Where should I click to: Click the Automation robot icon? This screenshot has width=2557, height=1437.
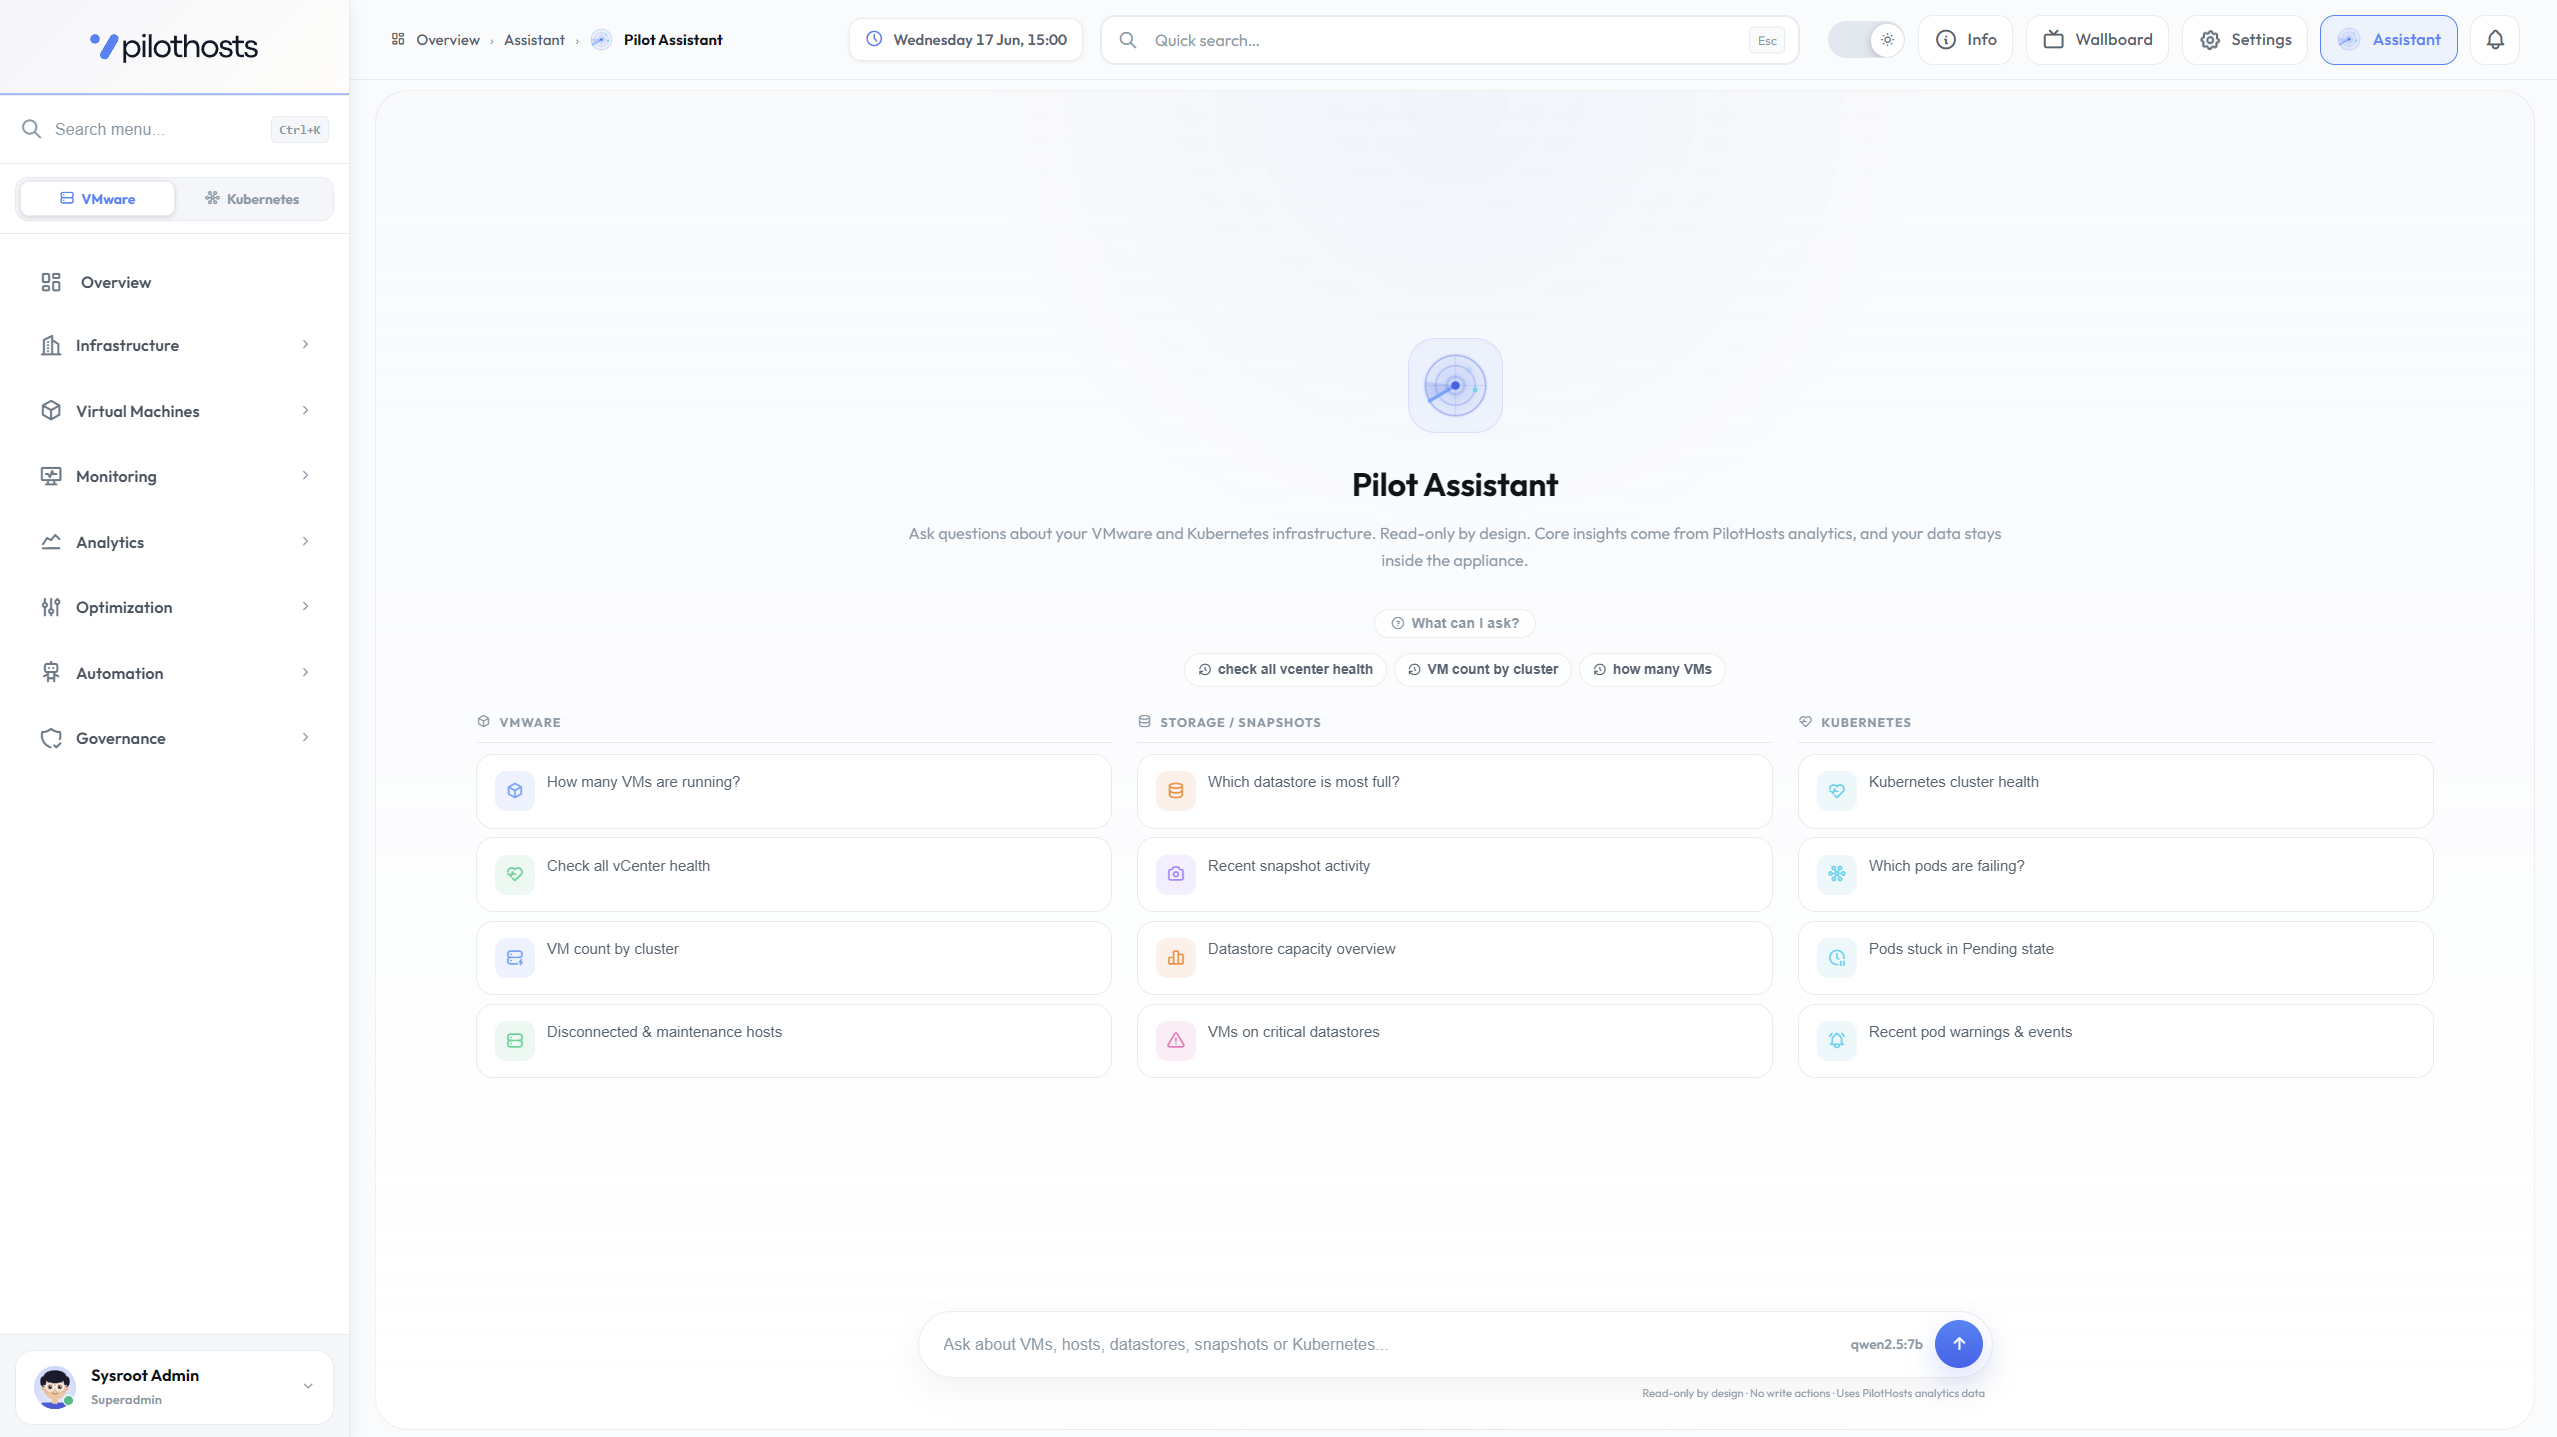pyautogui.click(x=51, y=673)
